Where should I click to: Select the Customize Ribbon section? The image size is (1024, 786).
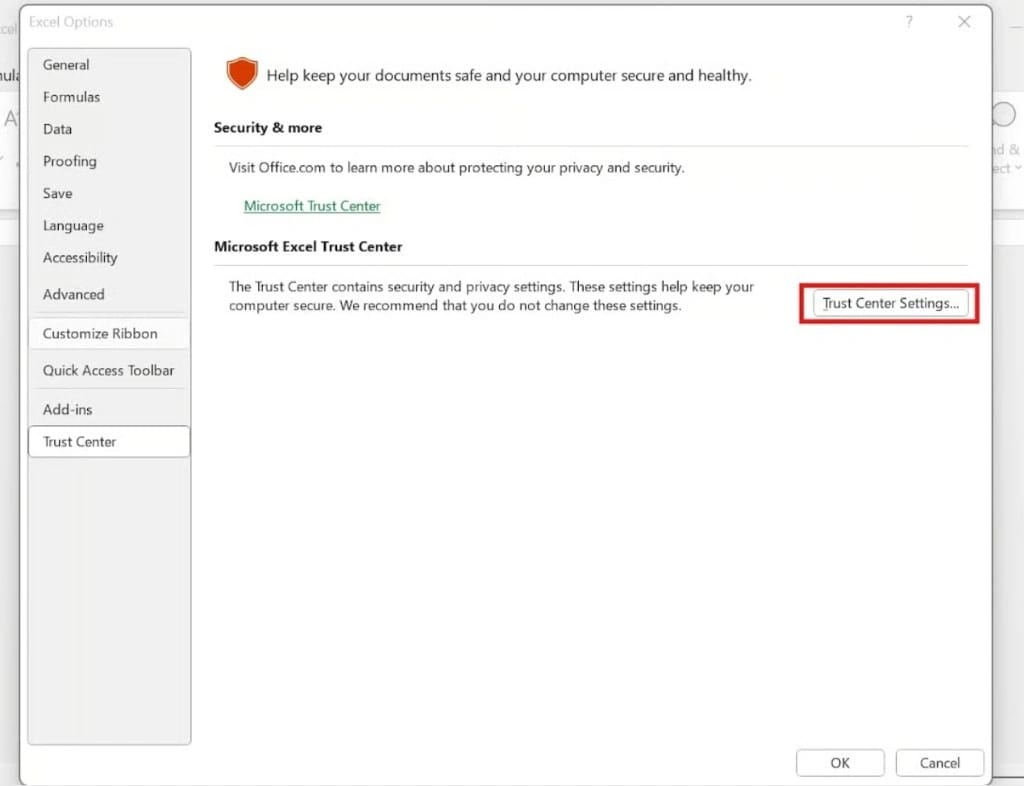point(99,333)
